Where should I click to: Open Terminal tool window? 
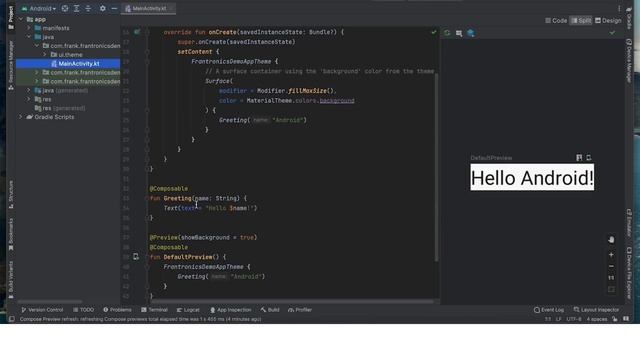click(154, 310)
